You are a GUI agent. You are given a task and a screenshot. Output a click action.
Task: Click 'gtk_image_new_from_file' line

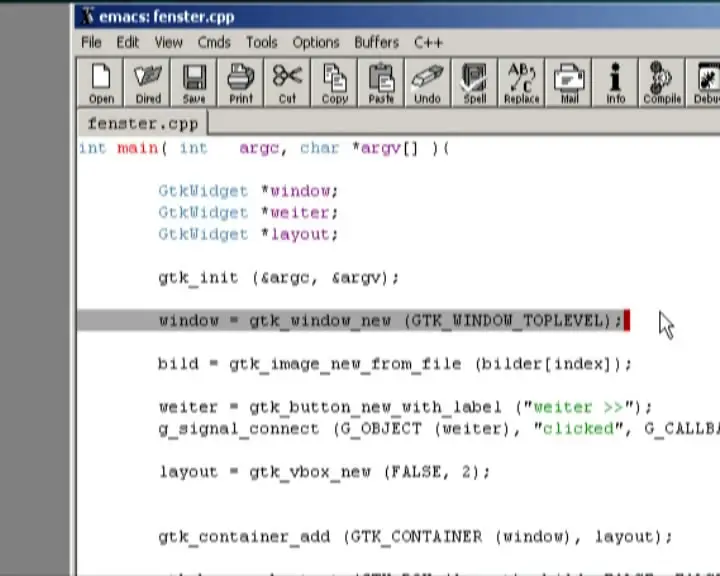pyautogui.click(x=395, y=364)
